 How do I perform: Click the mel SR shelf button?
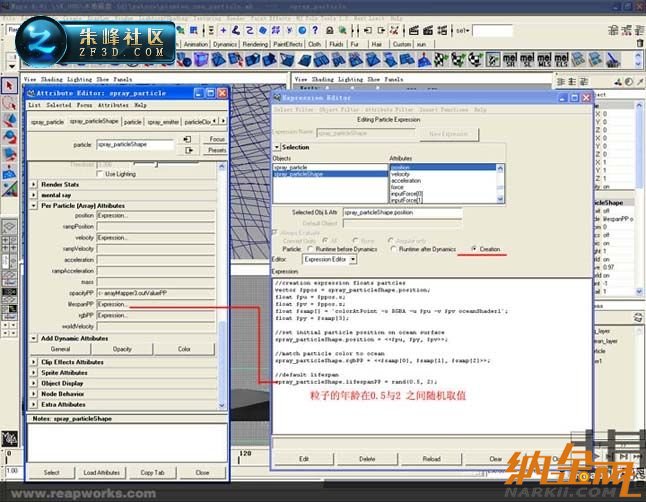(510, 60)
